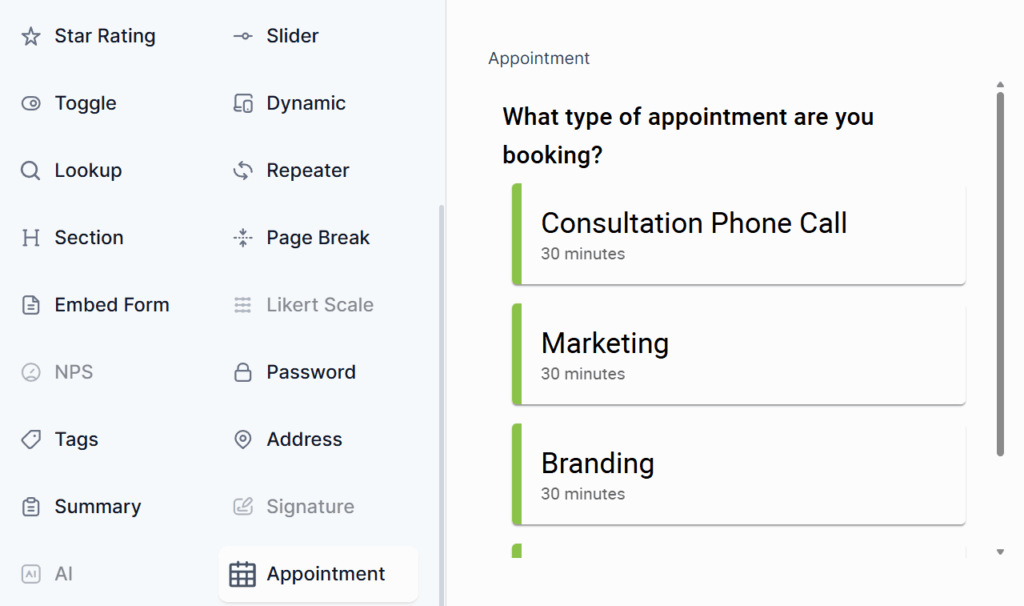Click the Appointment breadcrumb label
1024x606 pixels.
click(x=538, y=58)
